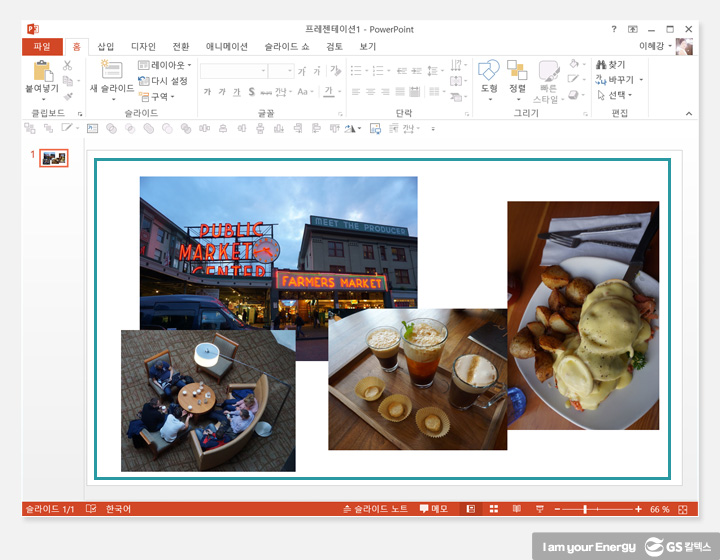
Task: Toggle Slide Notes (슬라이드 노트) pane
Action: pos(375,509)
